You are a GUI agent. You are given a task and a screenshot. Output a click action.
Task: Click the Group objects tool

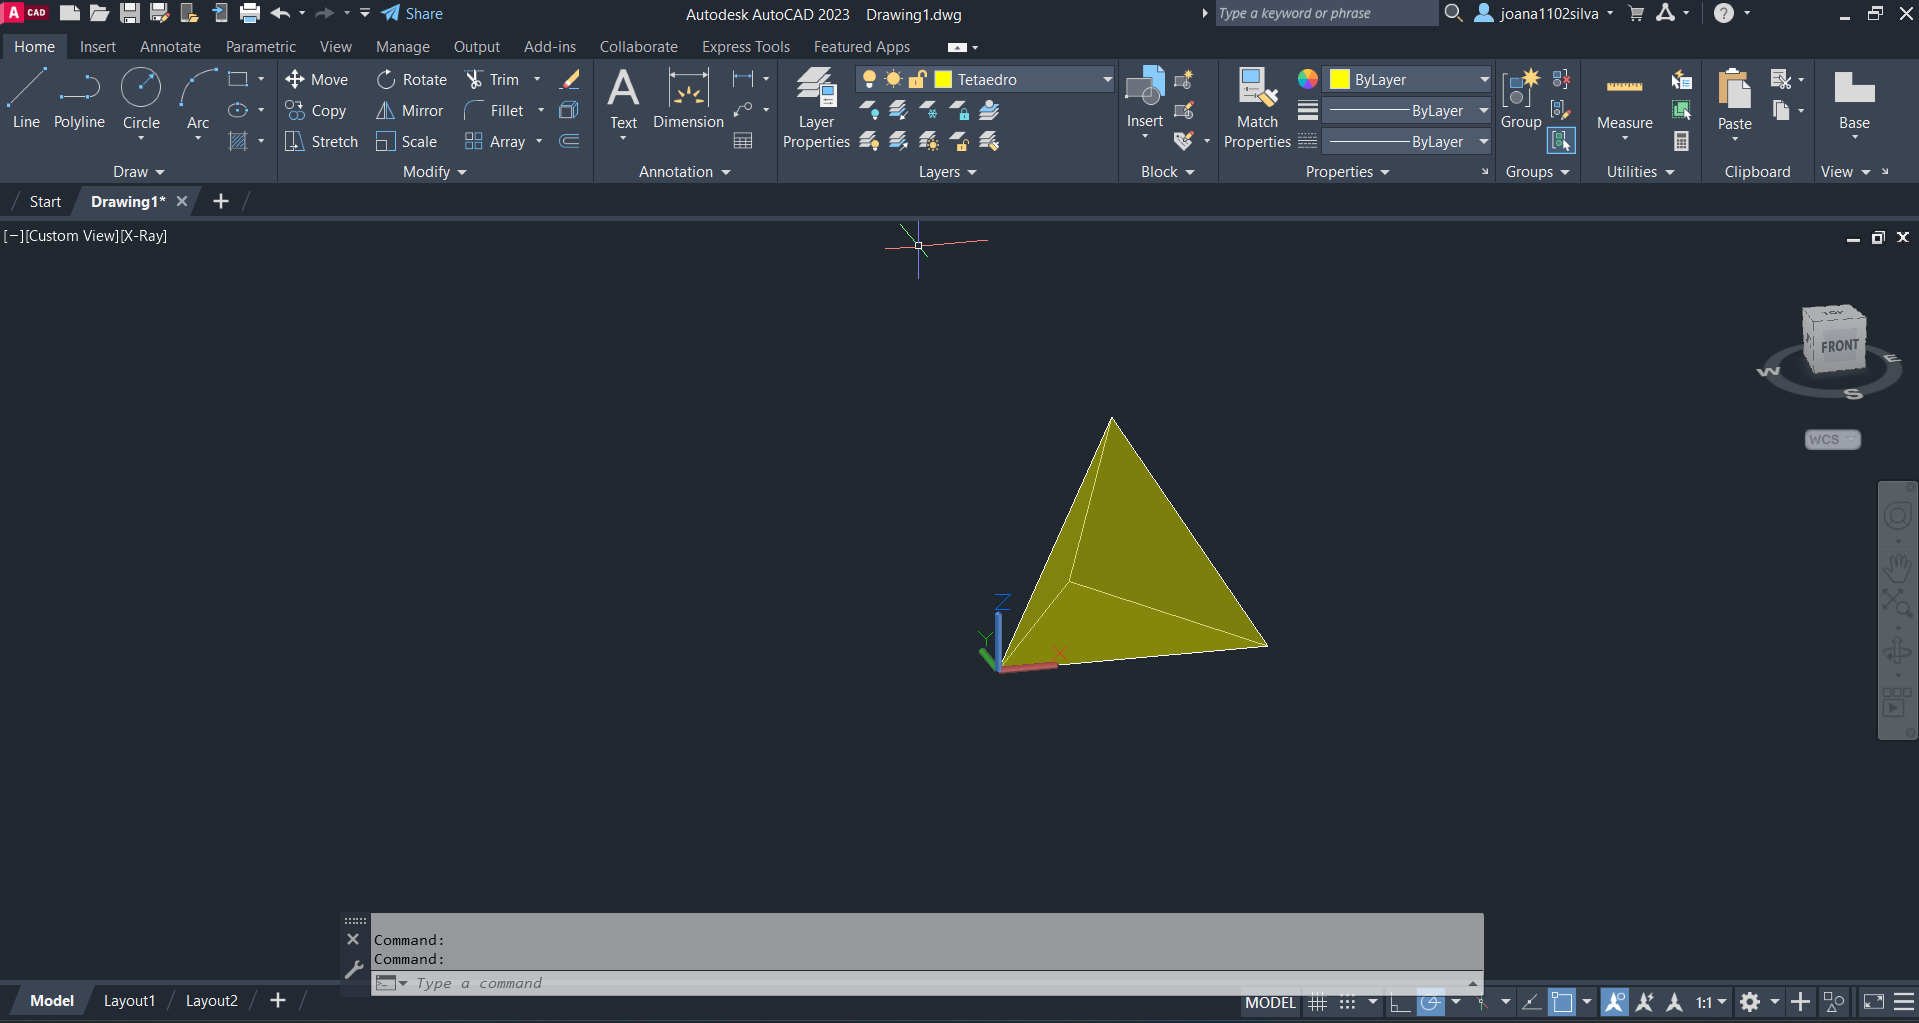click(x=1521, y=99)
